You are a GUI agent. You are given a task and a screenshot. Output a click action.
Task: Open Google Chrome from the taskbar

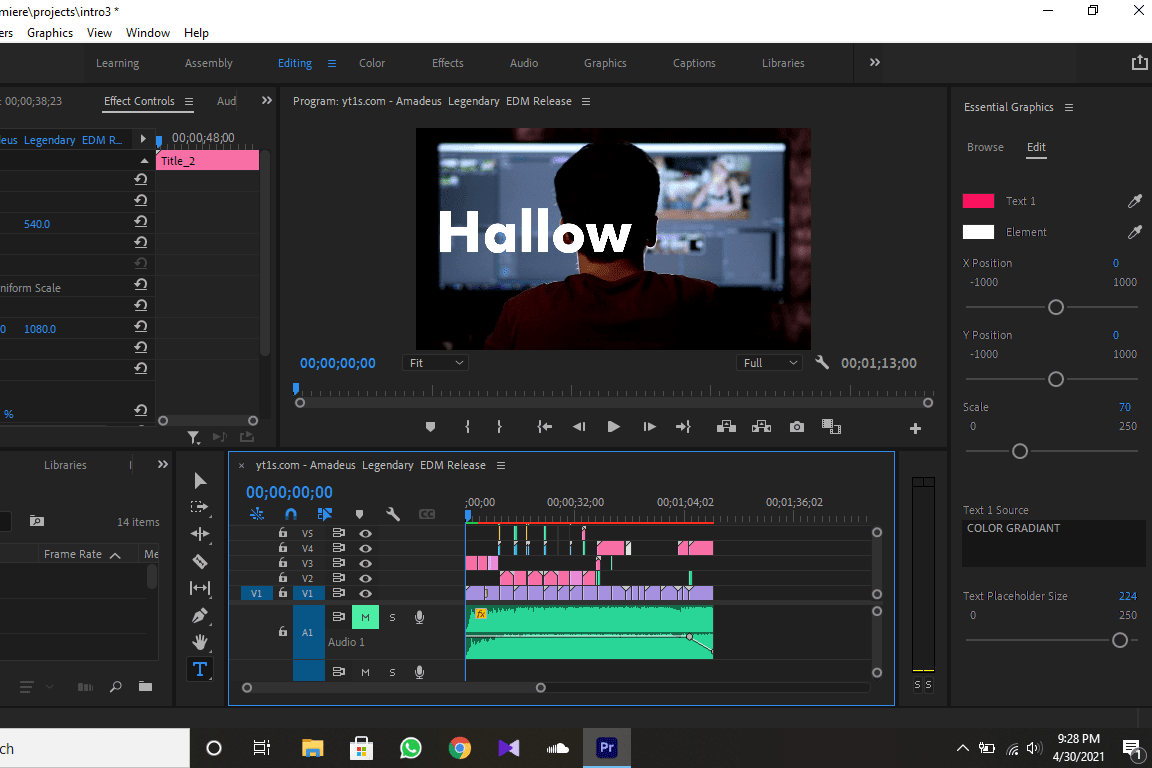coord(460,748)
